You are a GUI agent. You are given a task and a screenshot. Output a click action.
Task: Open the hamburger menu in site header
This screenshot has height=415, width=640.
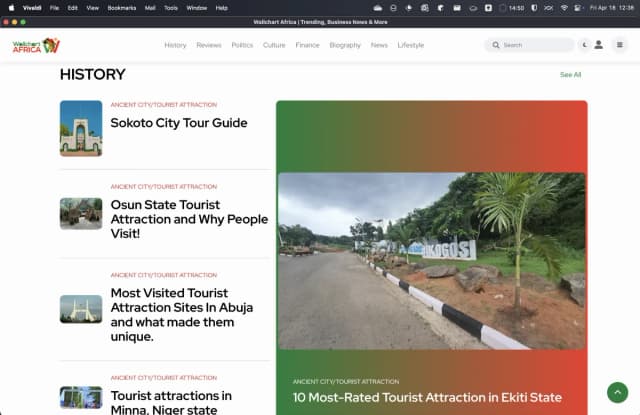[619, 45]
